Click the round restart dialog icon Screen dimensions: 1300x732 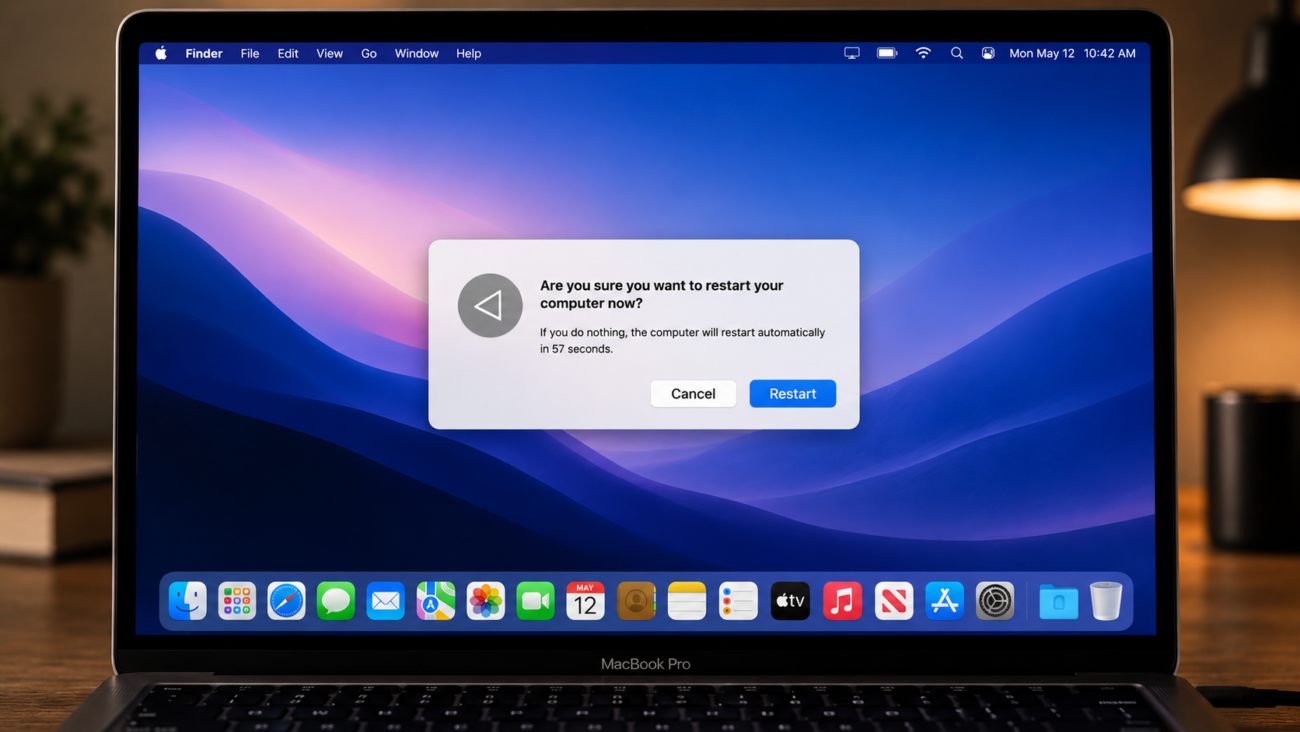(490, 305)
